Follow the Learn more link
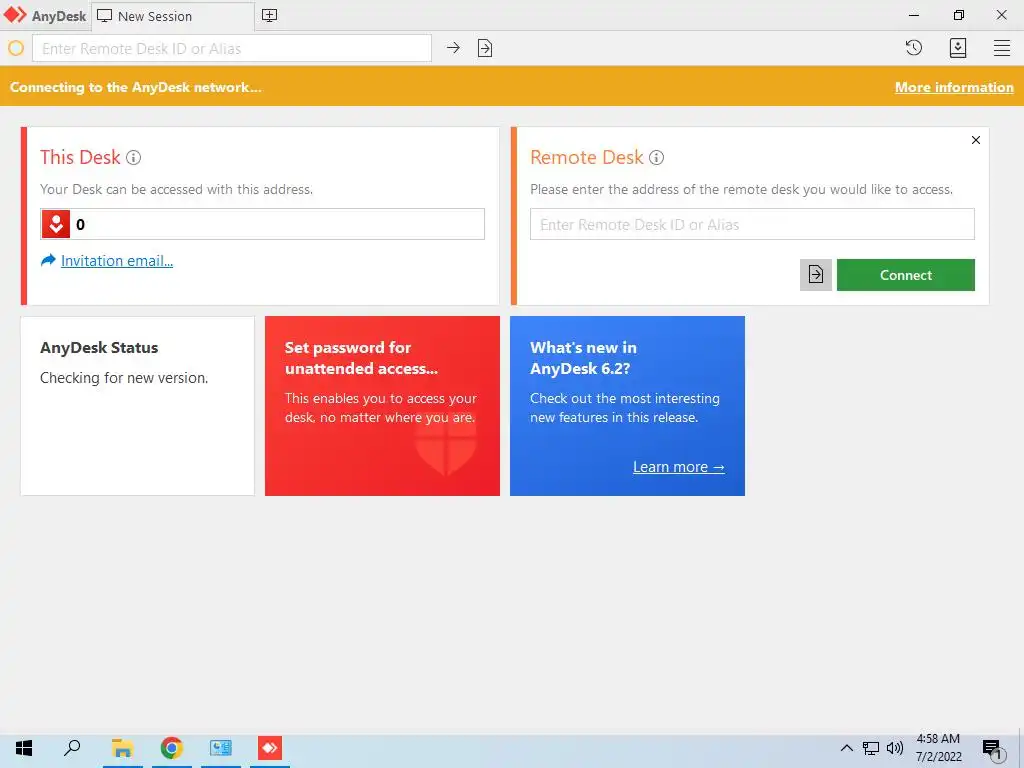The width and height of the screenshot is (1024, 768). click(679, 467)
